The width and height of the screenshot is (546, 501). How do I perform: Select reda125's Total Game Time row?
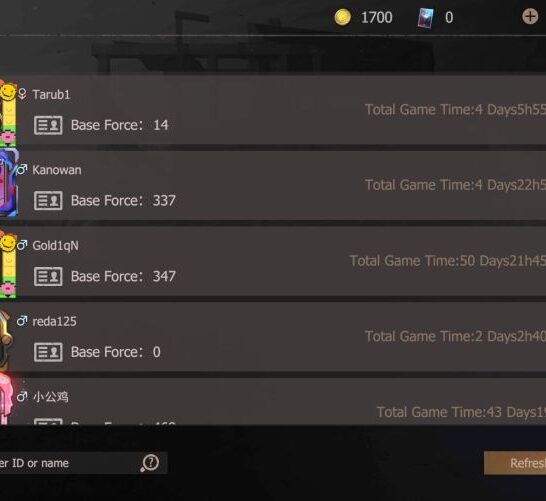[x=455, y=336]
